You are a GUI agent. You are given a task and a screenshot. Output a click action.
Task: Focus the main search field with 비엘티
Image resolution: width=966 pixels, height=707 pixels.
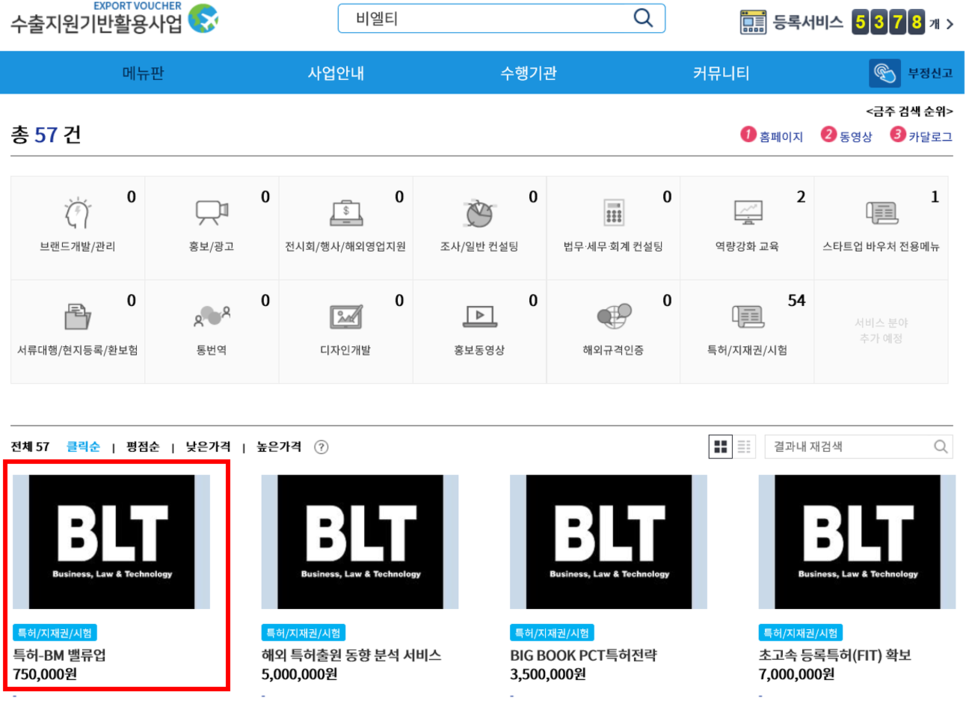pos(501,18)
